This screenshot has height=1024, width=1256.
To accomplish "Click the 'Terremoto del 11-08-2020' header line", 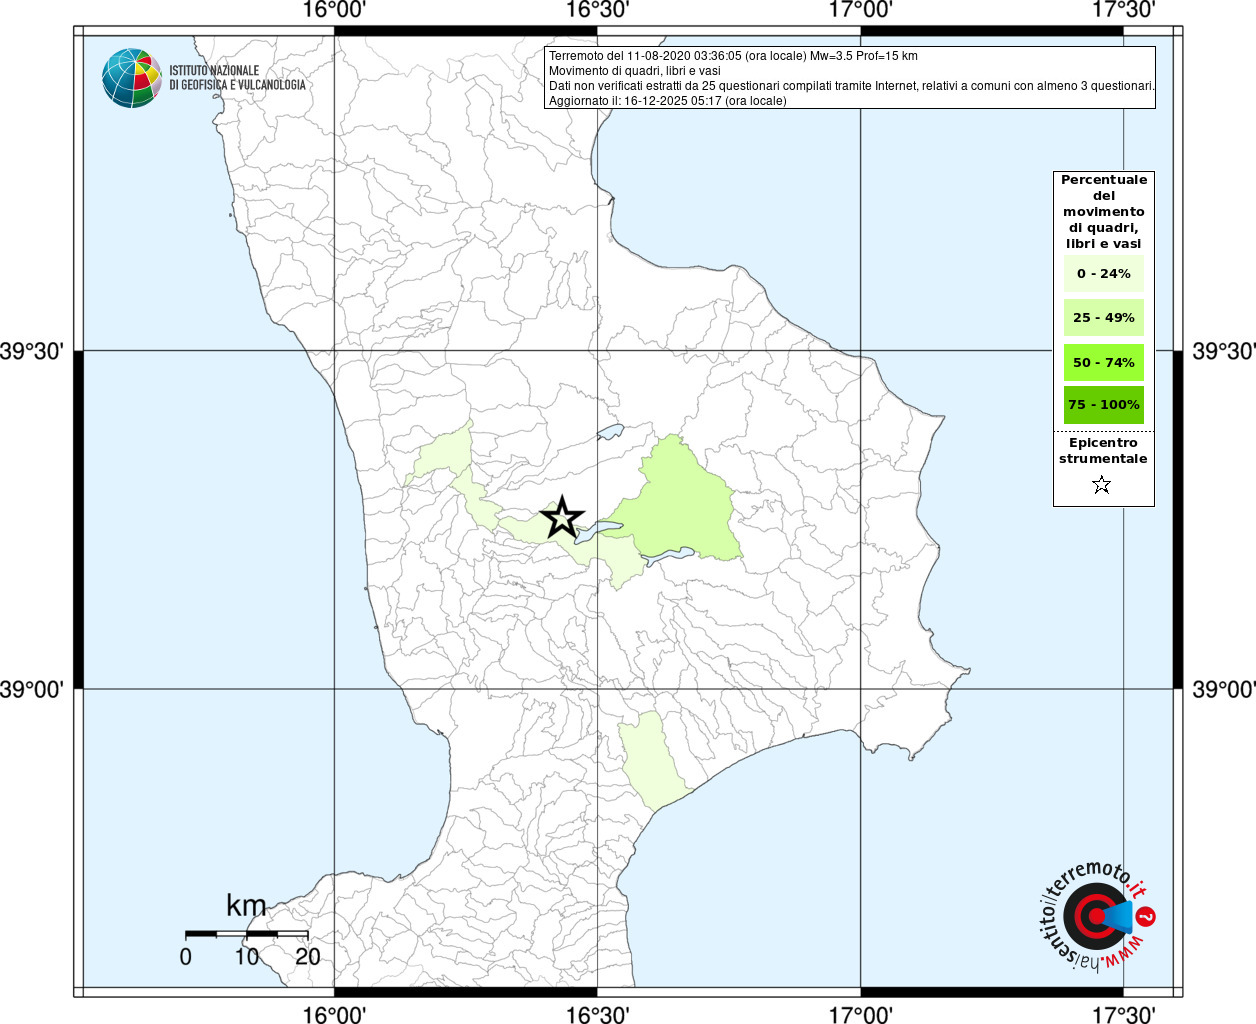I will pyautogui.click(x=733, y=56).
